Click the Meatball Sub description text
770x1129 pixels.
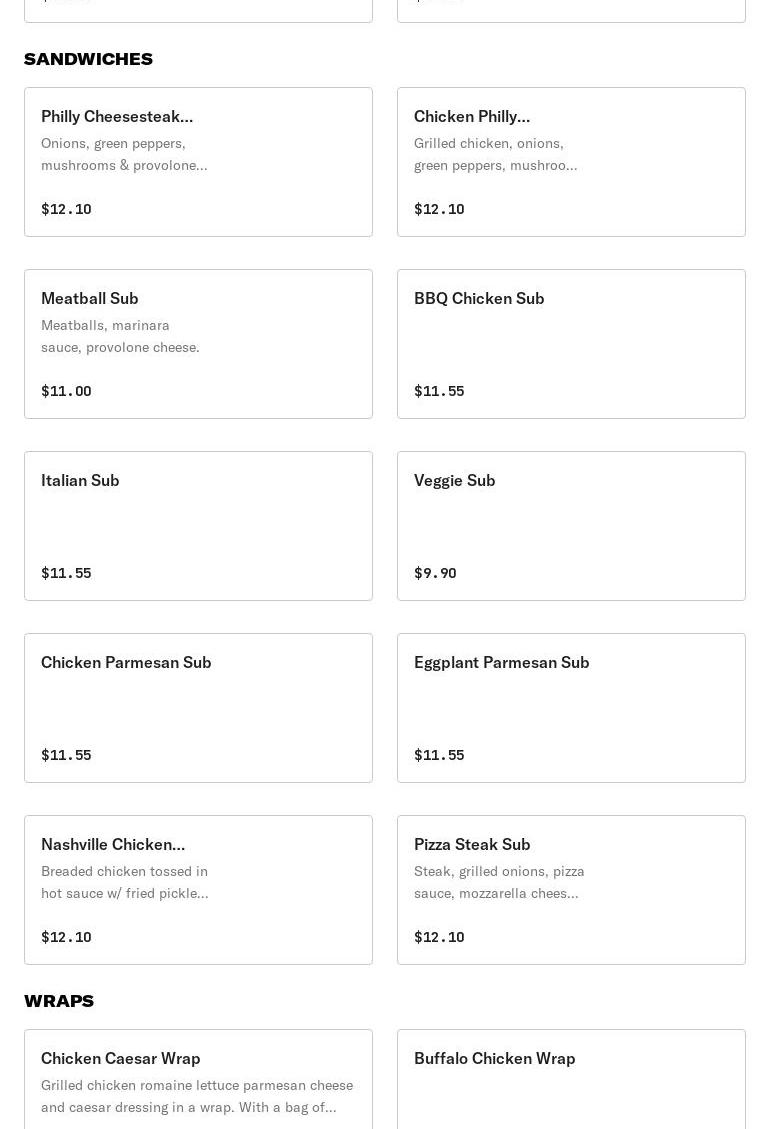click(x=120, y=336)
